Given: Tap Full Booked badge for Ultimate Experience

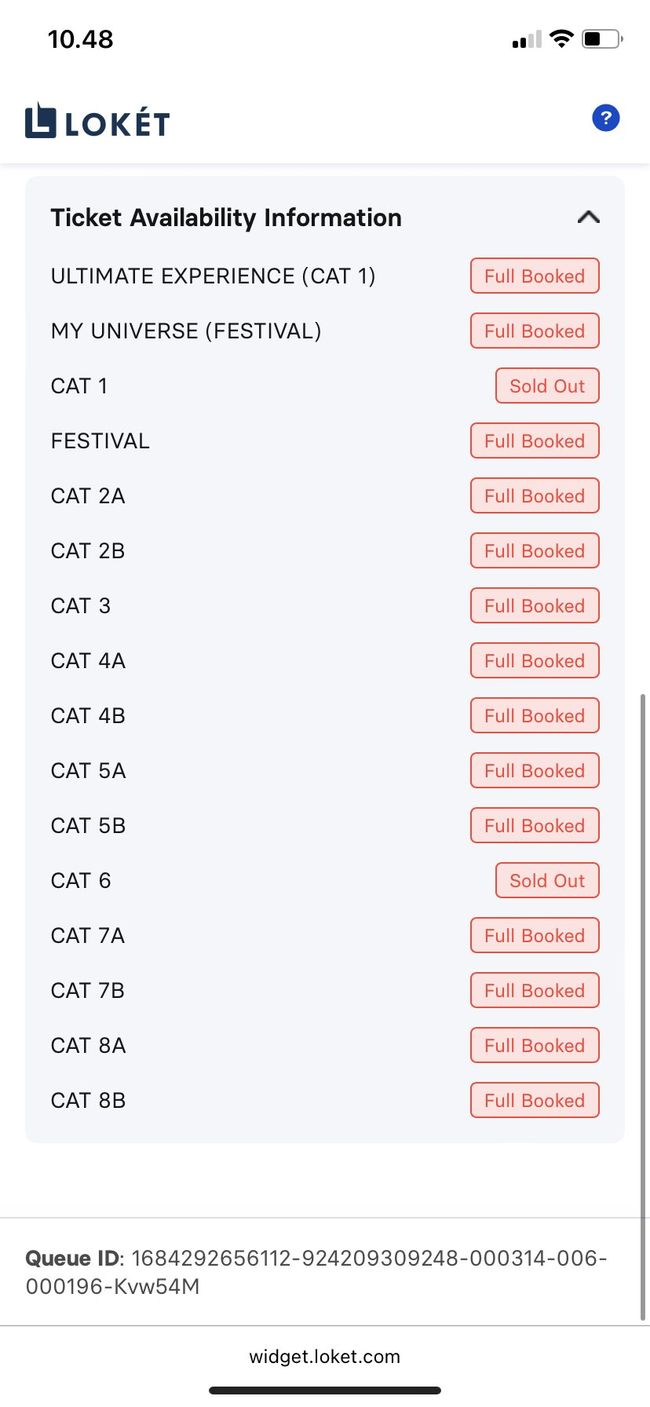Looking at the screenshot, I should (x=534, y=276).
